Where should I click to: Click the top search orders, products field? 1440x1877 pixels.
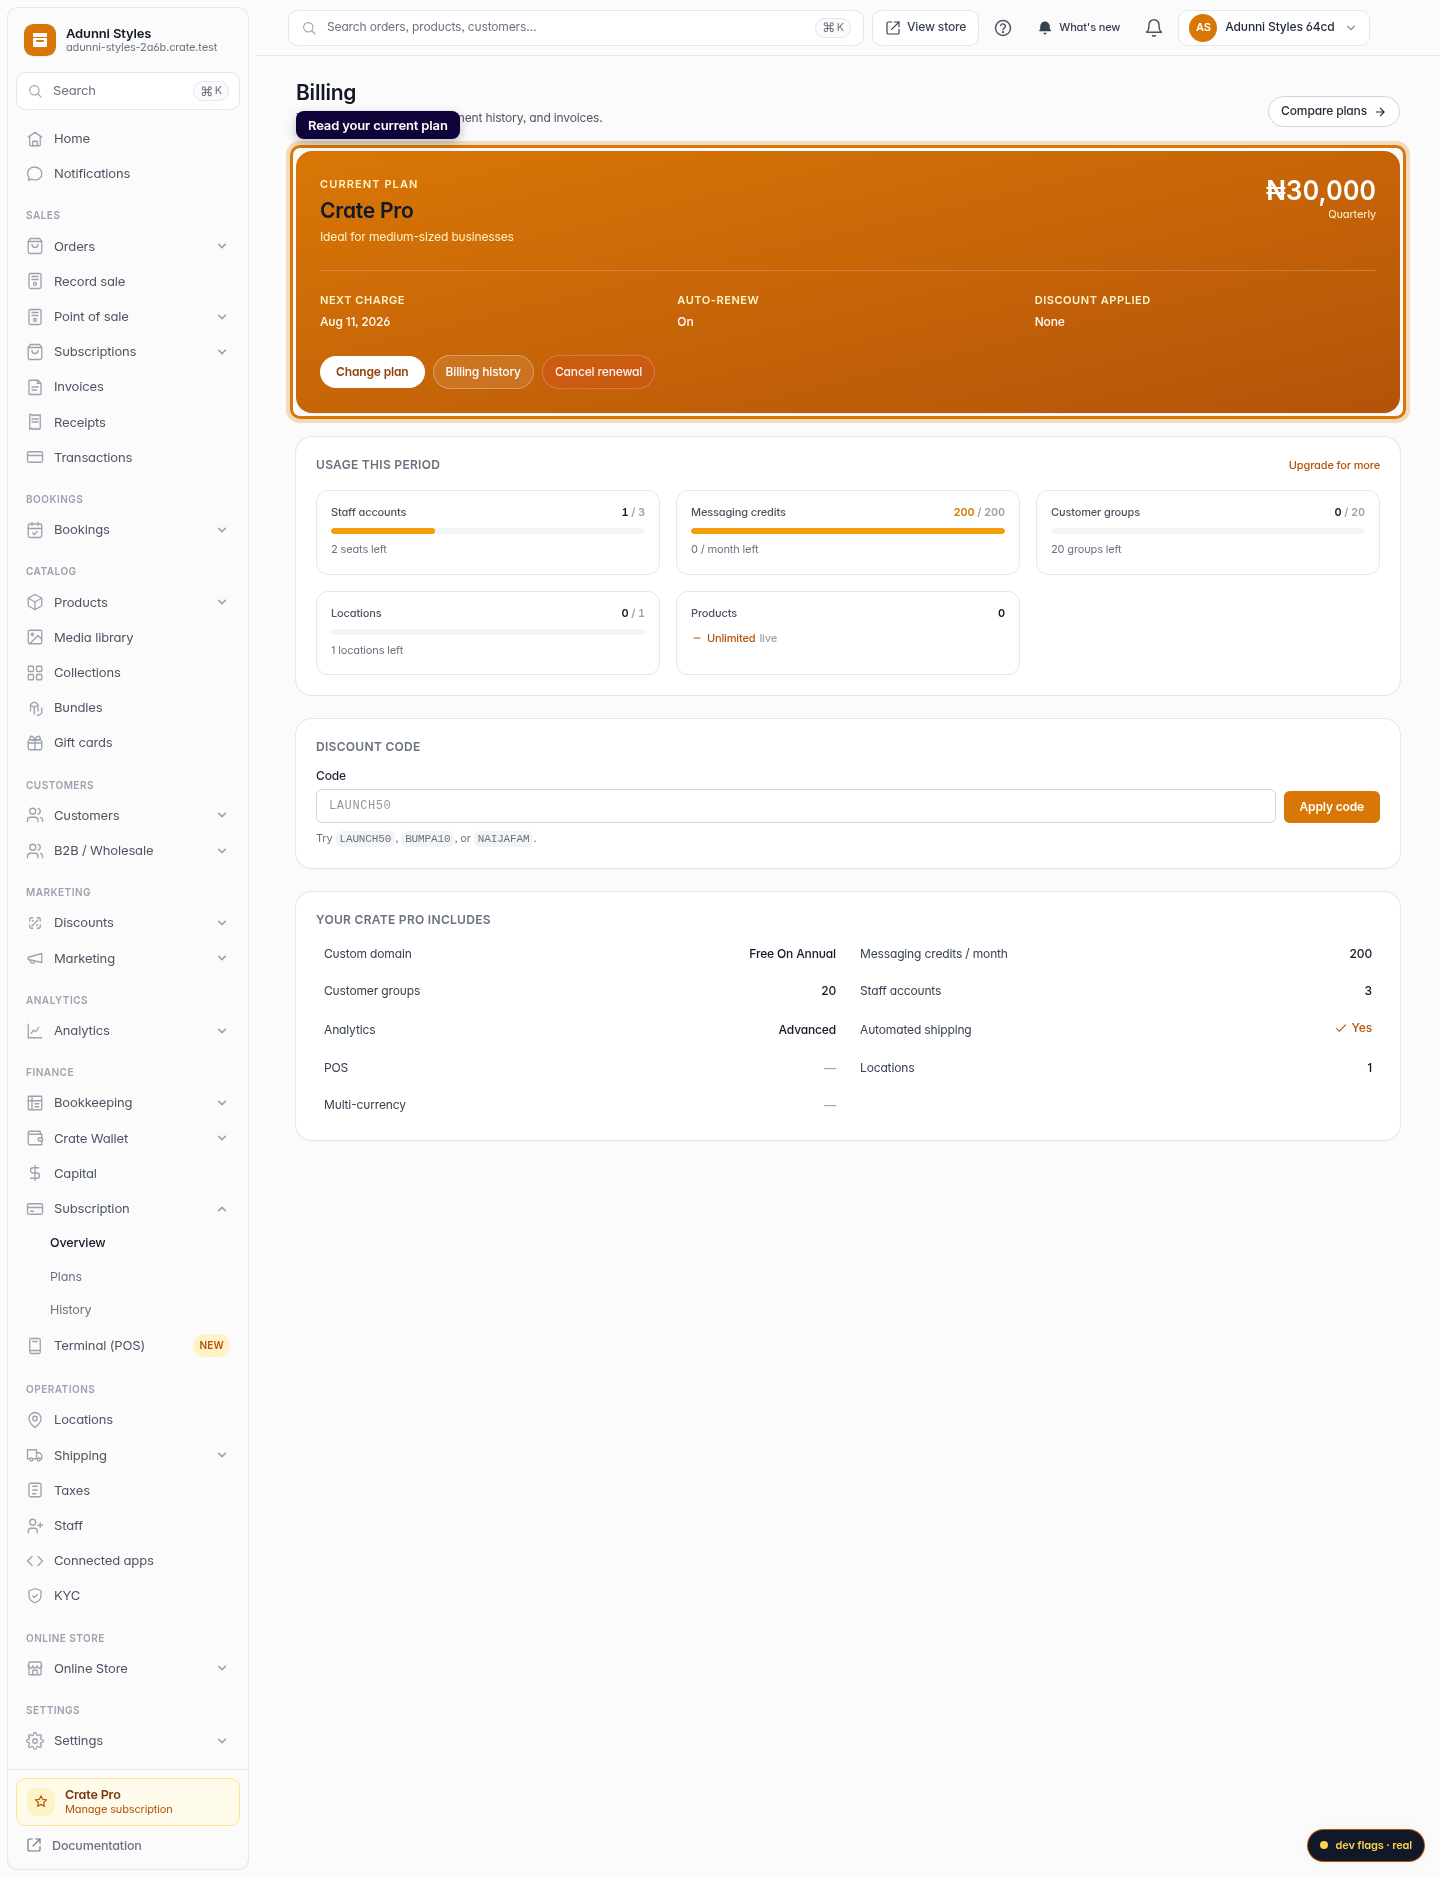pos(576,28)
